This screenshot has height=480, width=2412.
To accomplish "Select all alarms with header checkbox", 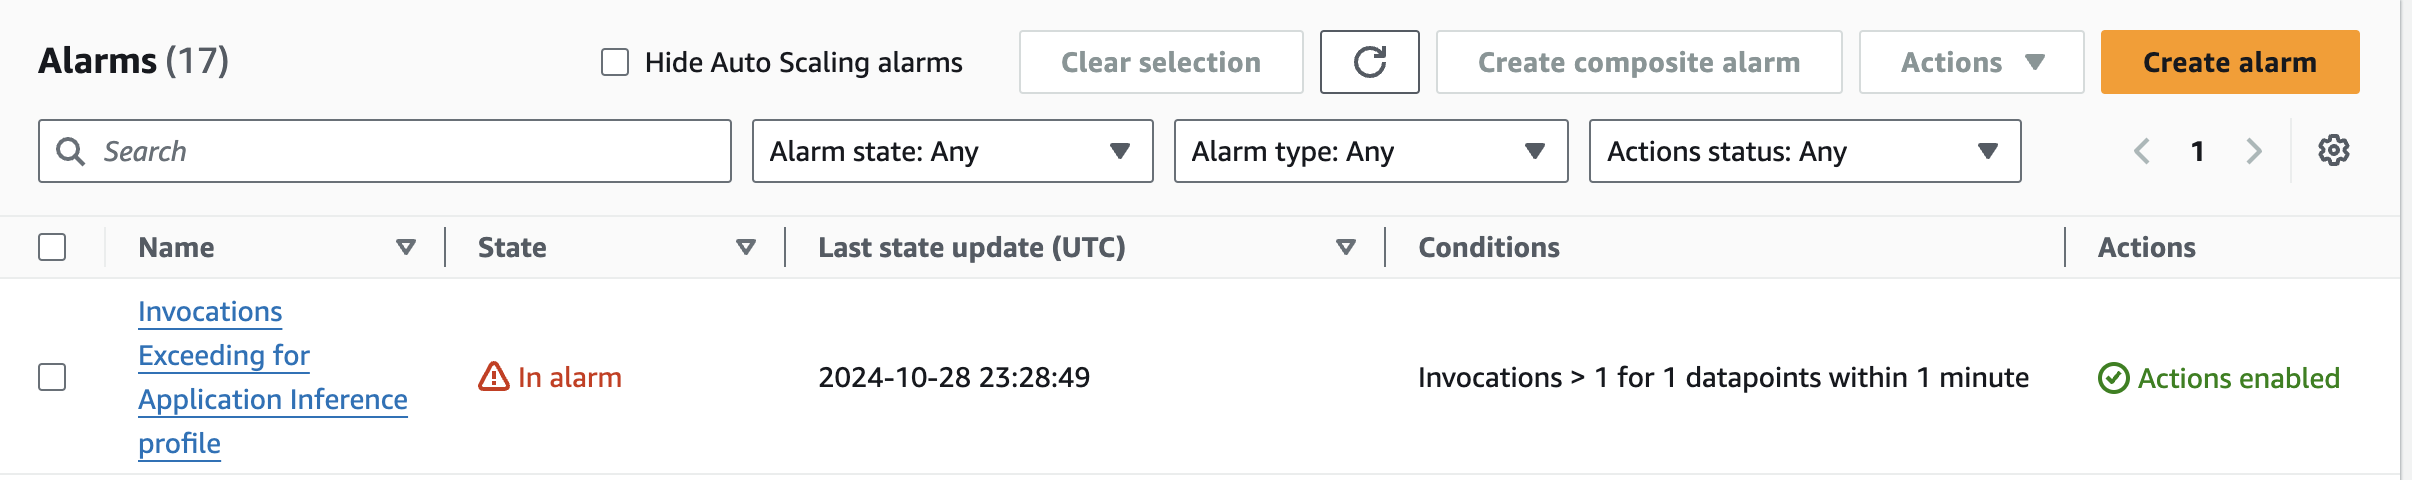I will (x=52, y=247).
